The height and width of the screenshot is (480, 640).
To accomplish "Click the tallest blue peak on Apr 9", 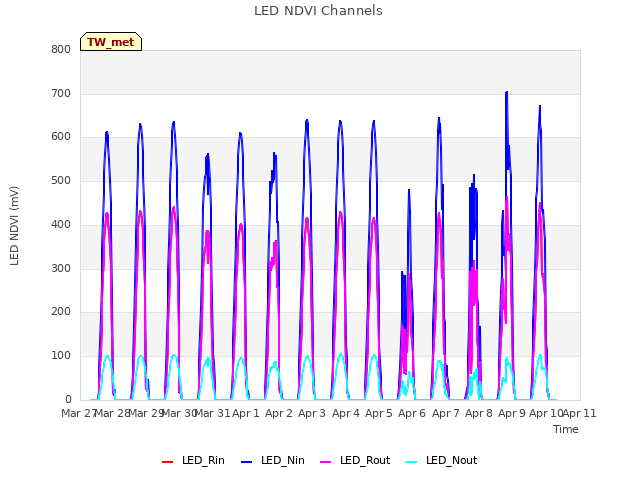I will 507,92.
